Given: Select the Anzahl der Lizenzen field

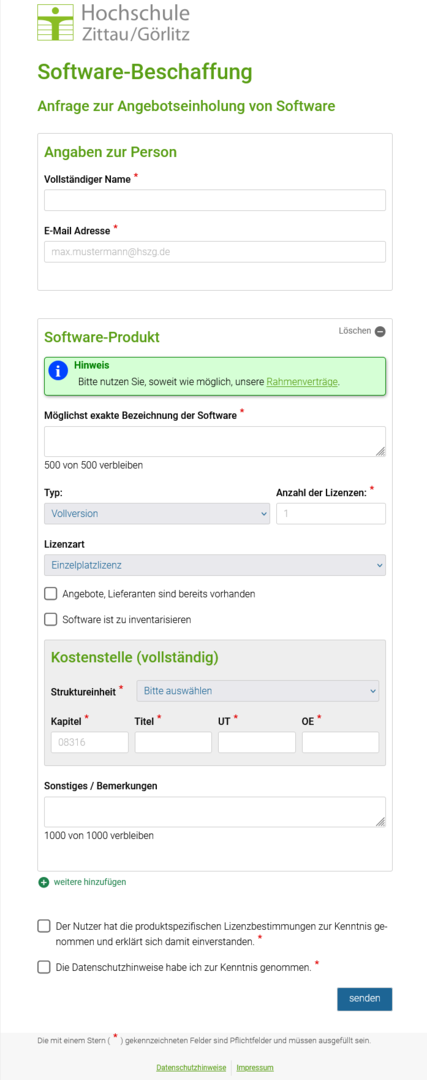Looking at the screenshot, I should [x=331, y=513].
